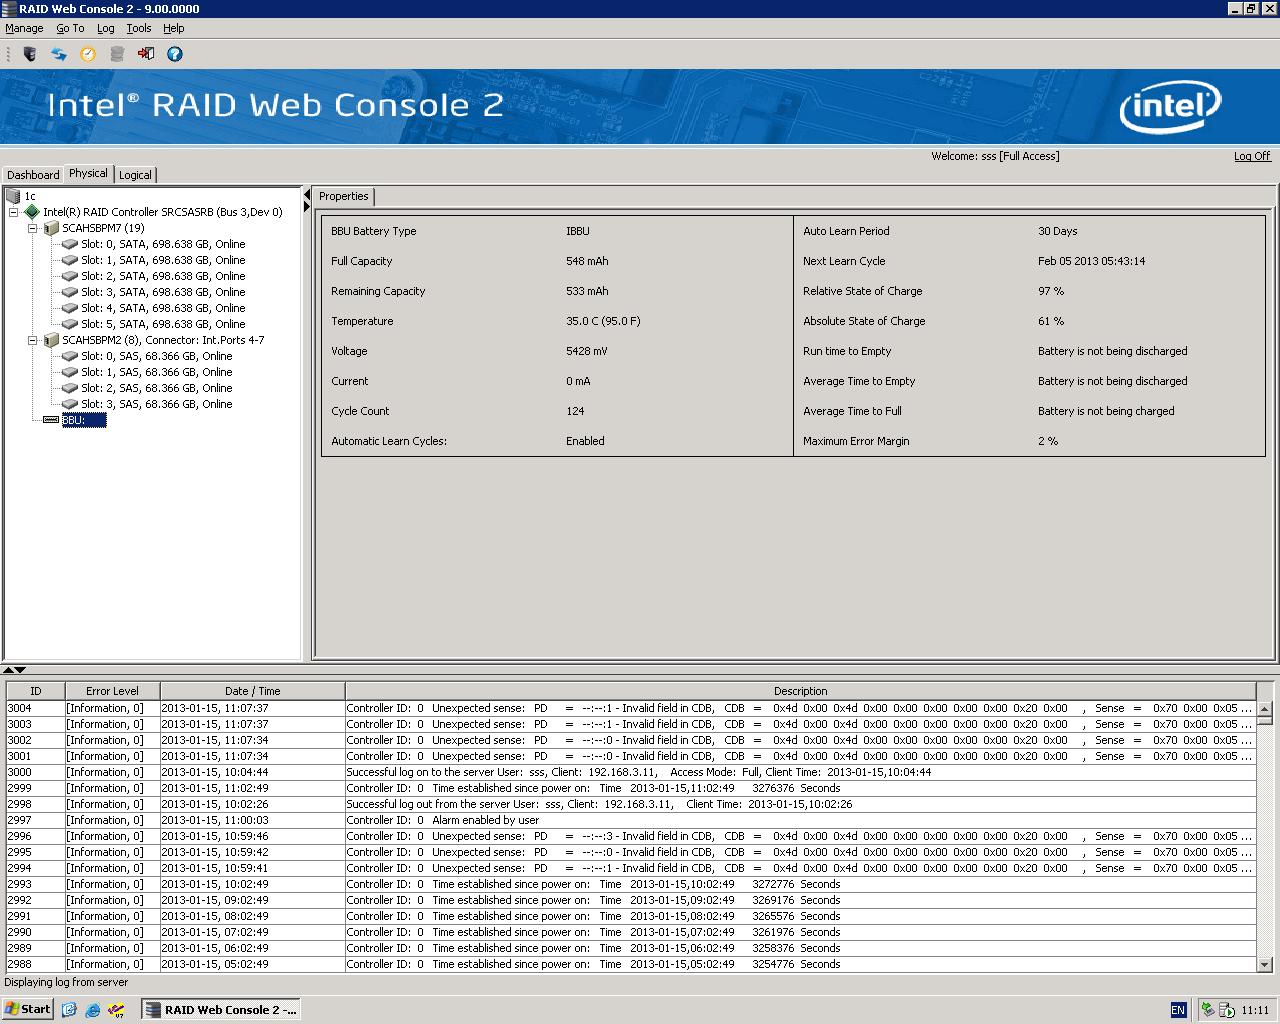
Task: Click the Internet Explorer quick launch icon
Action: [93, 1010]
